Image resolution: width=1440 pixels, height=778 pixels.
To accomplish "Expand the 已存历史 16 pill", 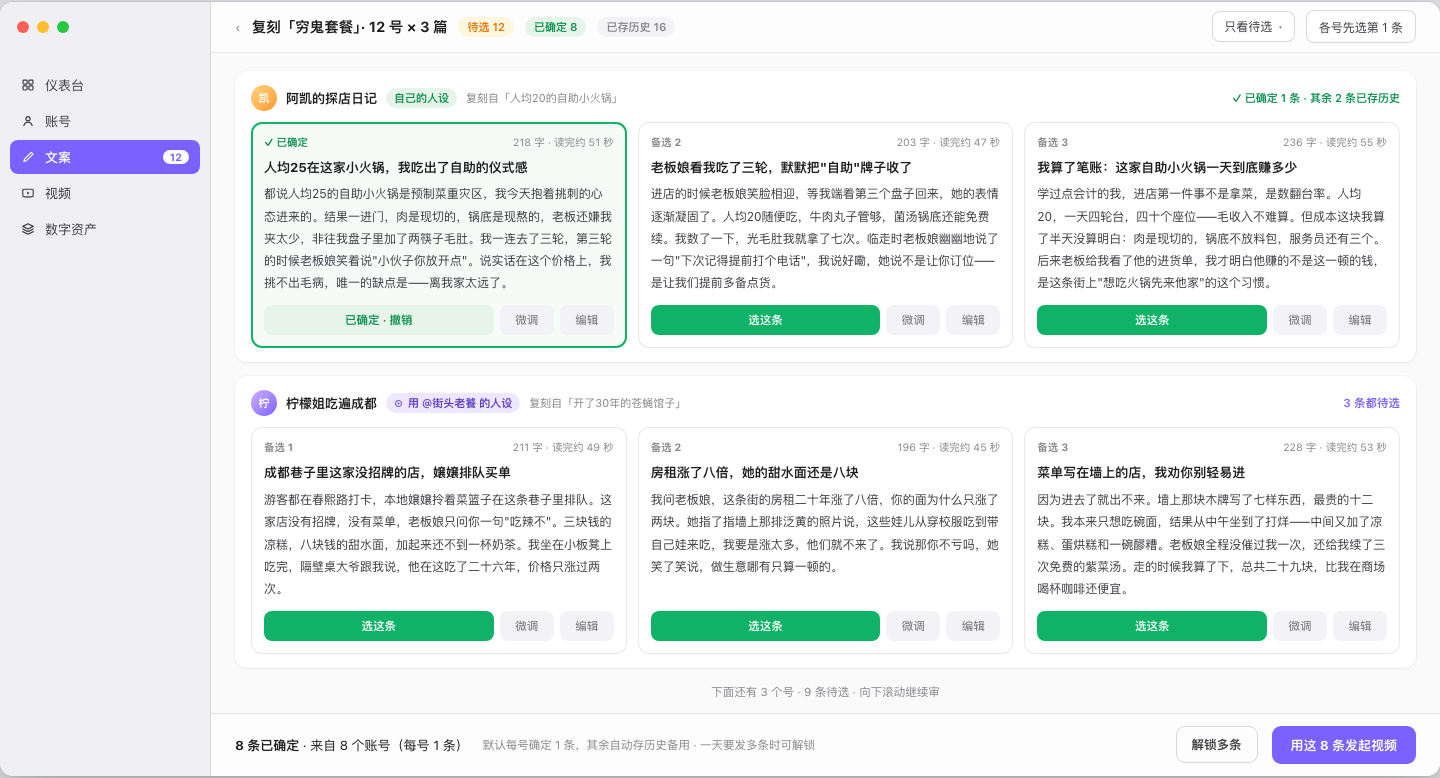I will click(x=636, y=27).
